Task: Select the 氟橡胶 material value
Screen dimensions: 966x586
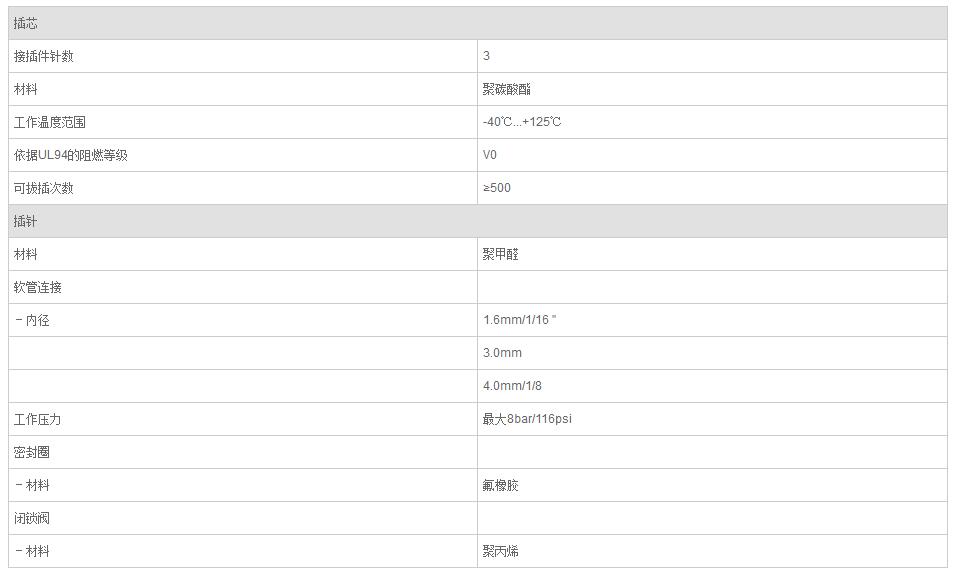Action: point(501,485)
